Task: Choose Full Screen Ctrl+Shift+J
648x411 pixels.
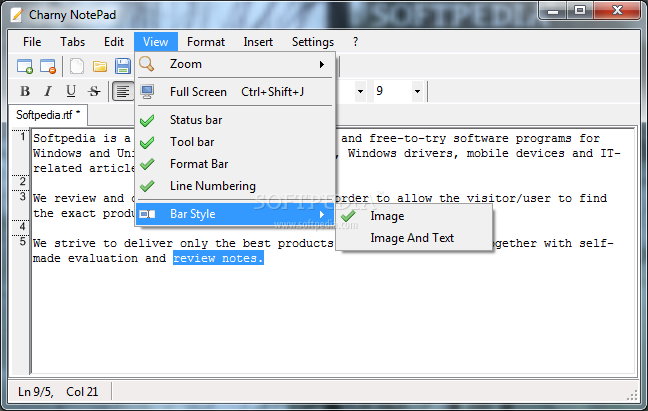Action: (235, 92)
